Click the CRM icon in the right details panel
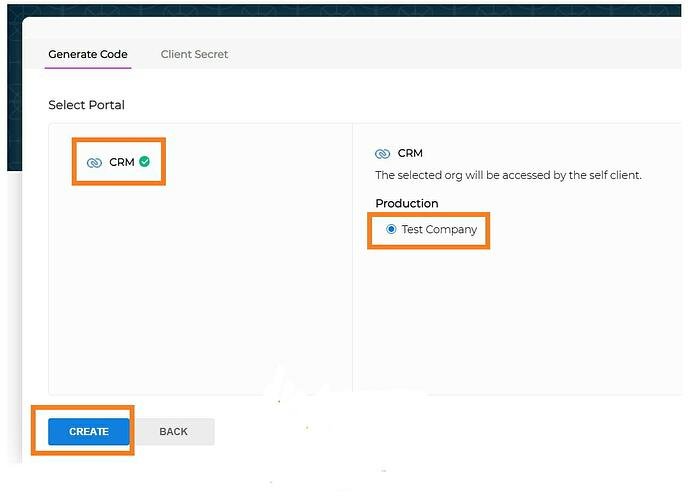Screen dimensions: 688x499 tap(383, 154)
